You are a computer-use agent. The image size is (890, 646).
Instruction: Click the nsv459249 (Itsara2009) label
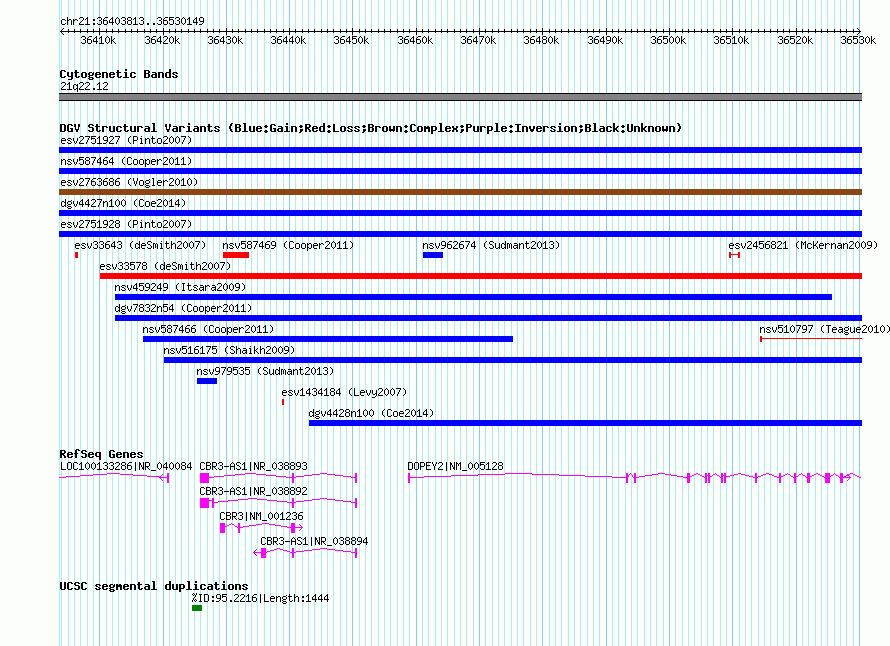180,287
